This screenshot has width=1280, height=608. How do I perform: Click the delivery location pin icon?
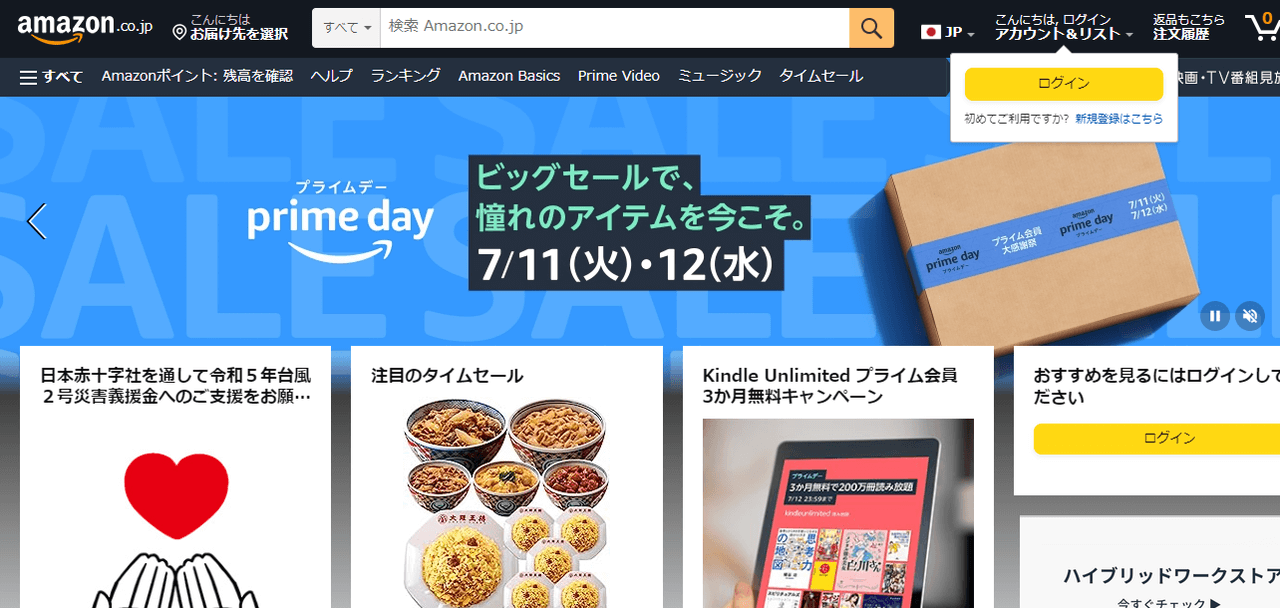point(180,33)
